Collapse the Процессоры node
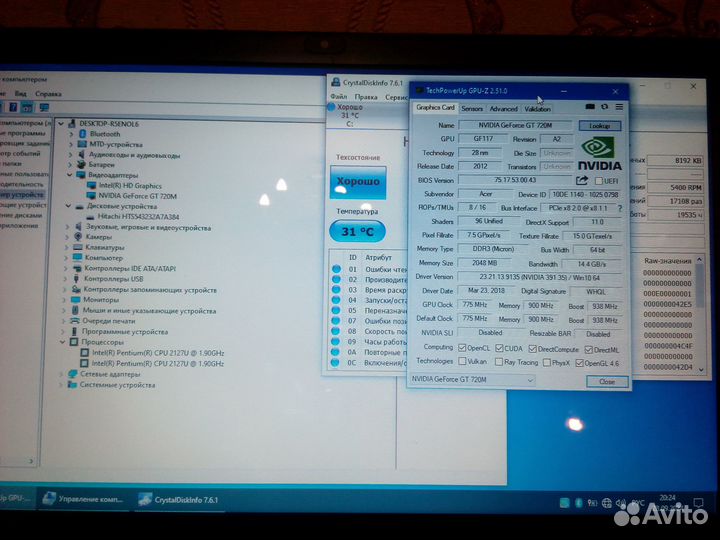720x540 pixels. click(63, 342)
